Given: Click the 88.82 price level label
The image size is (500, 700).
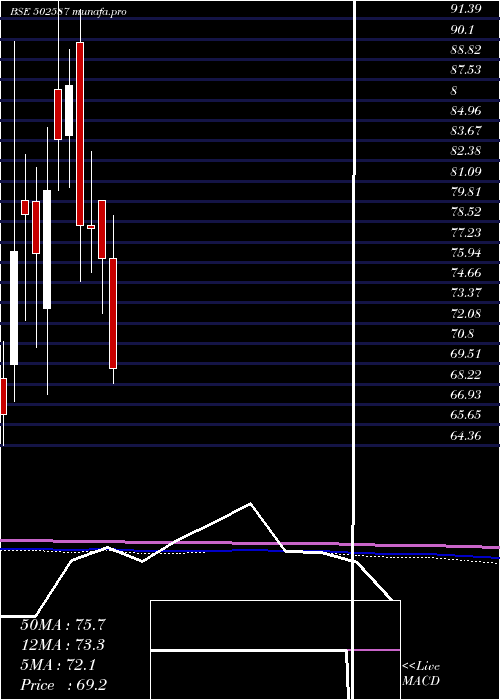Looking at the screenshot, I should (x=466, y=50).
